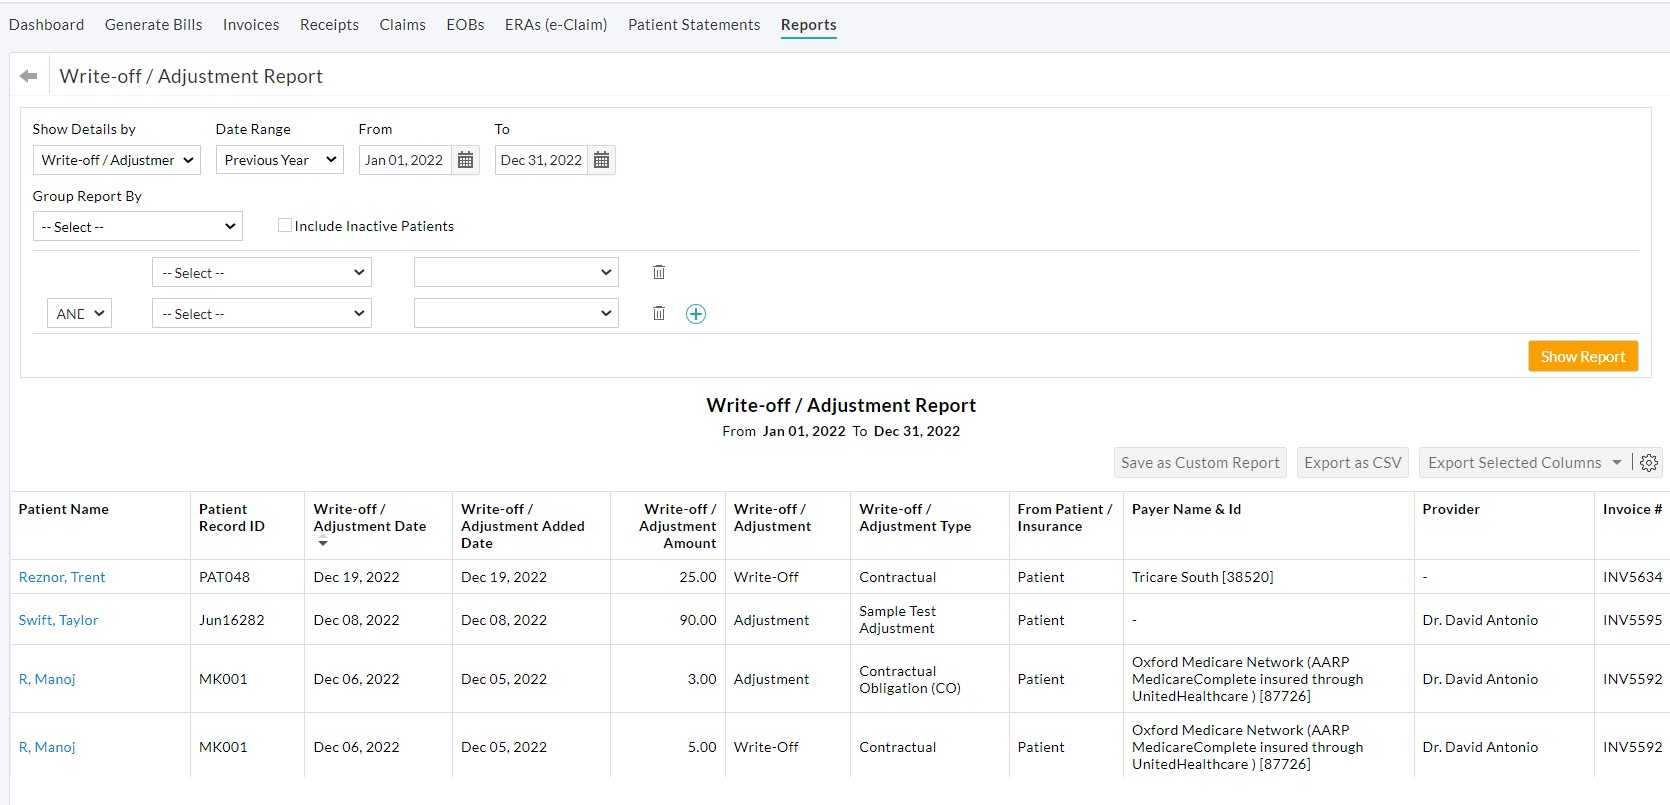This screenshot has height=805, width=1670.
Task: Open the ERAs (e-Claim) tab
Action: 556,25
